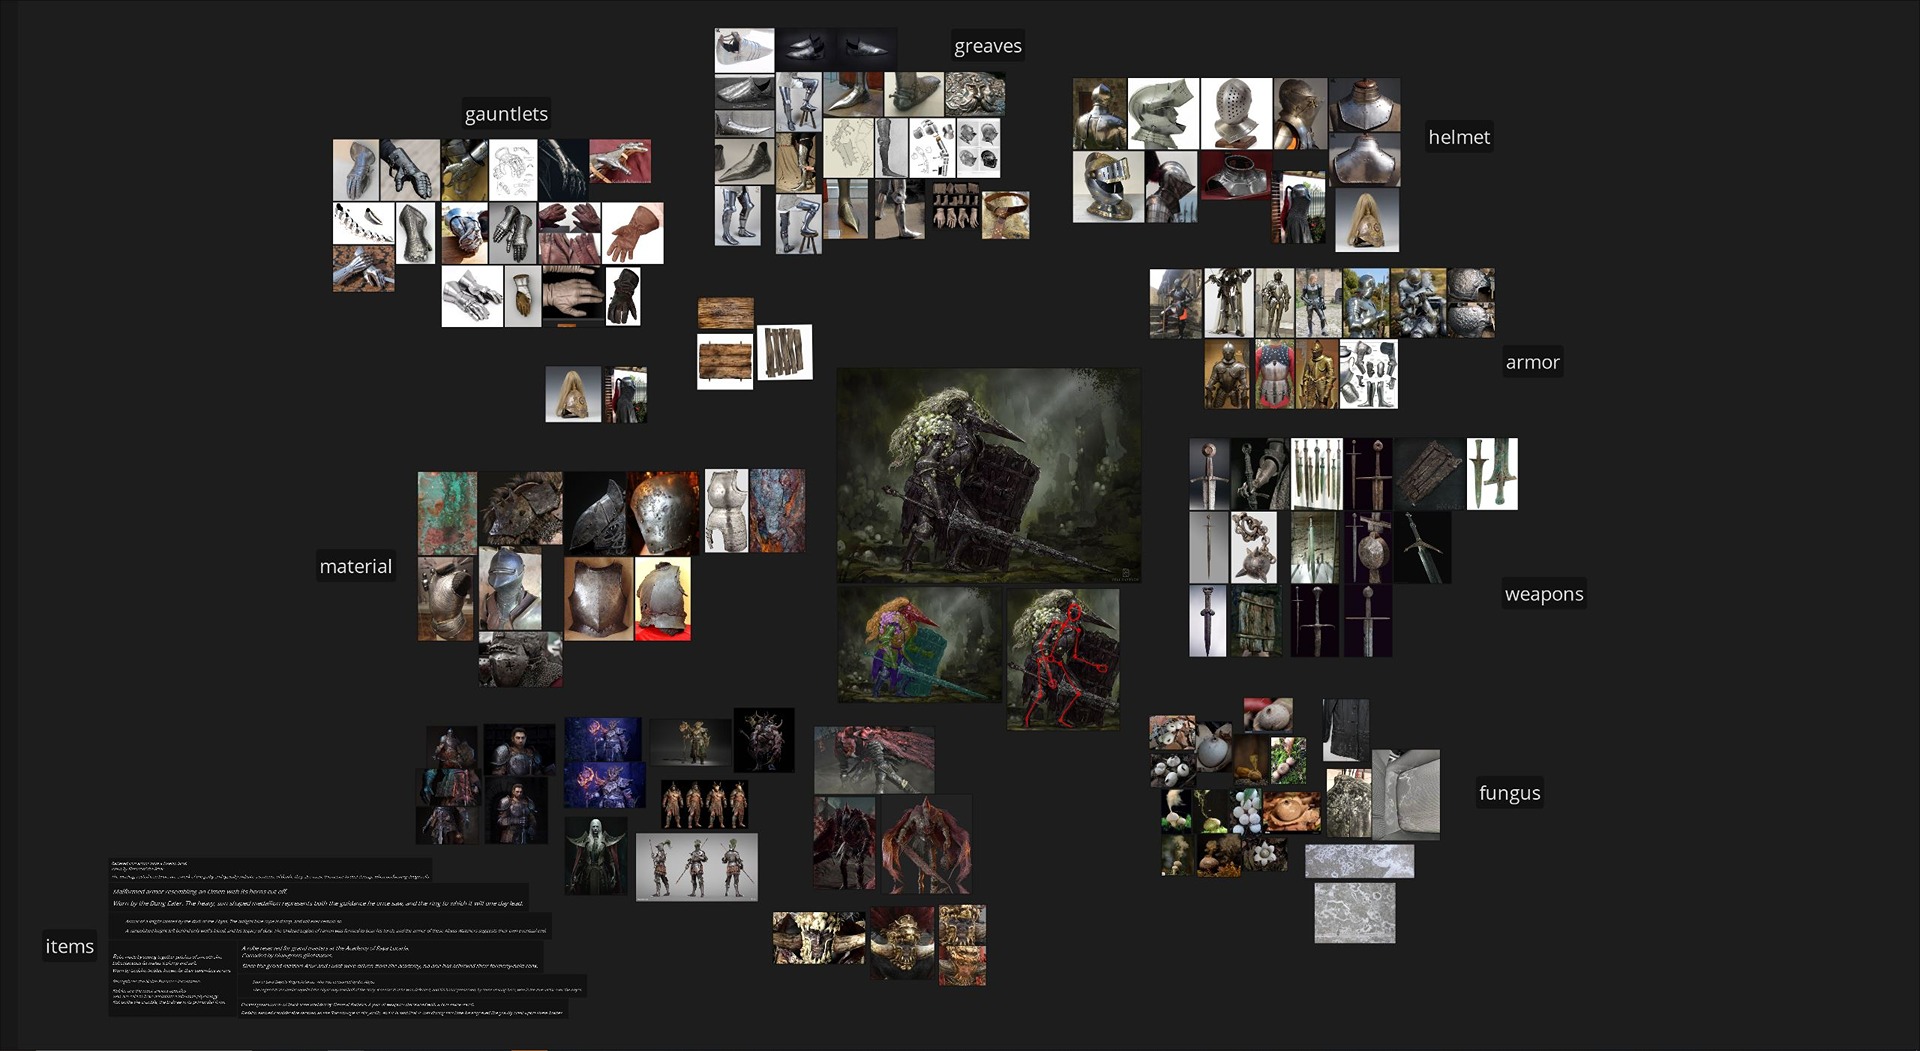Click the spiked flail ball with chain
This screenshot has height=1051, width=1920.
click(1253, 548)
